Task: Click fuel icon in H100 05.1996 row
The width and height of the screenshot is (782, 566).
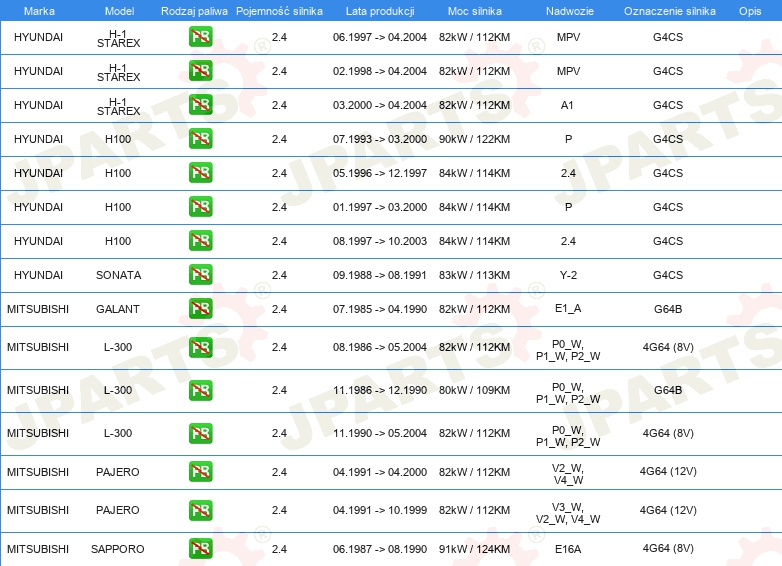Action: [x=200, y=173]
